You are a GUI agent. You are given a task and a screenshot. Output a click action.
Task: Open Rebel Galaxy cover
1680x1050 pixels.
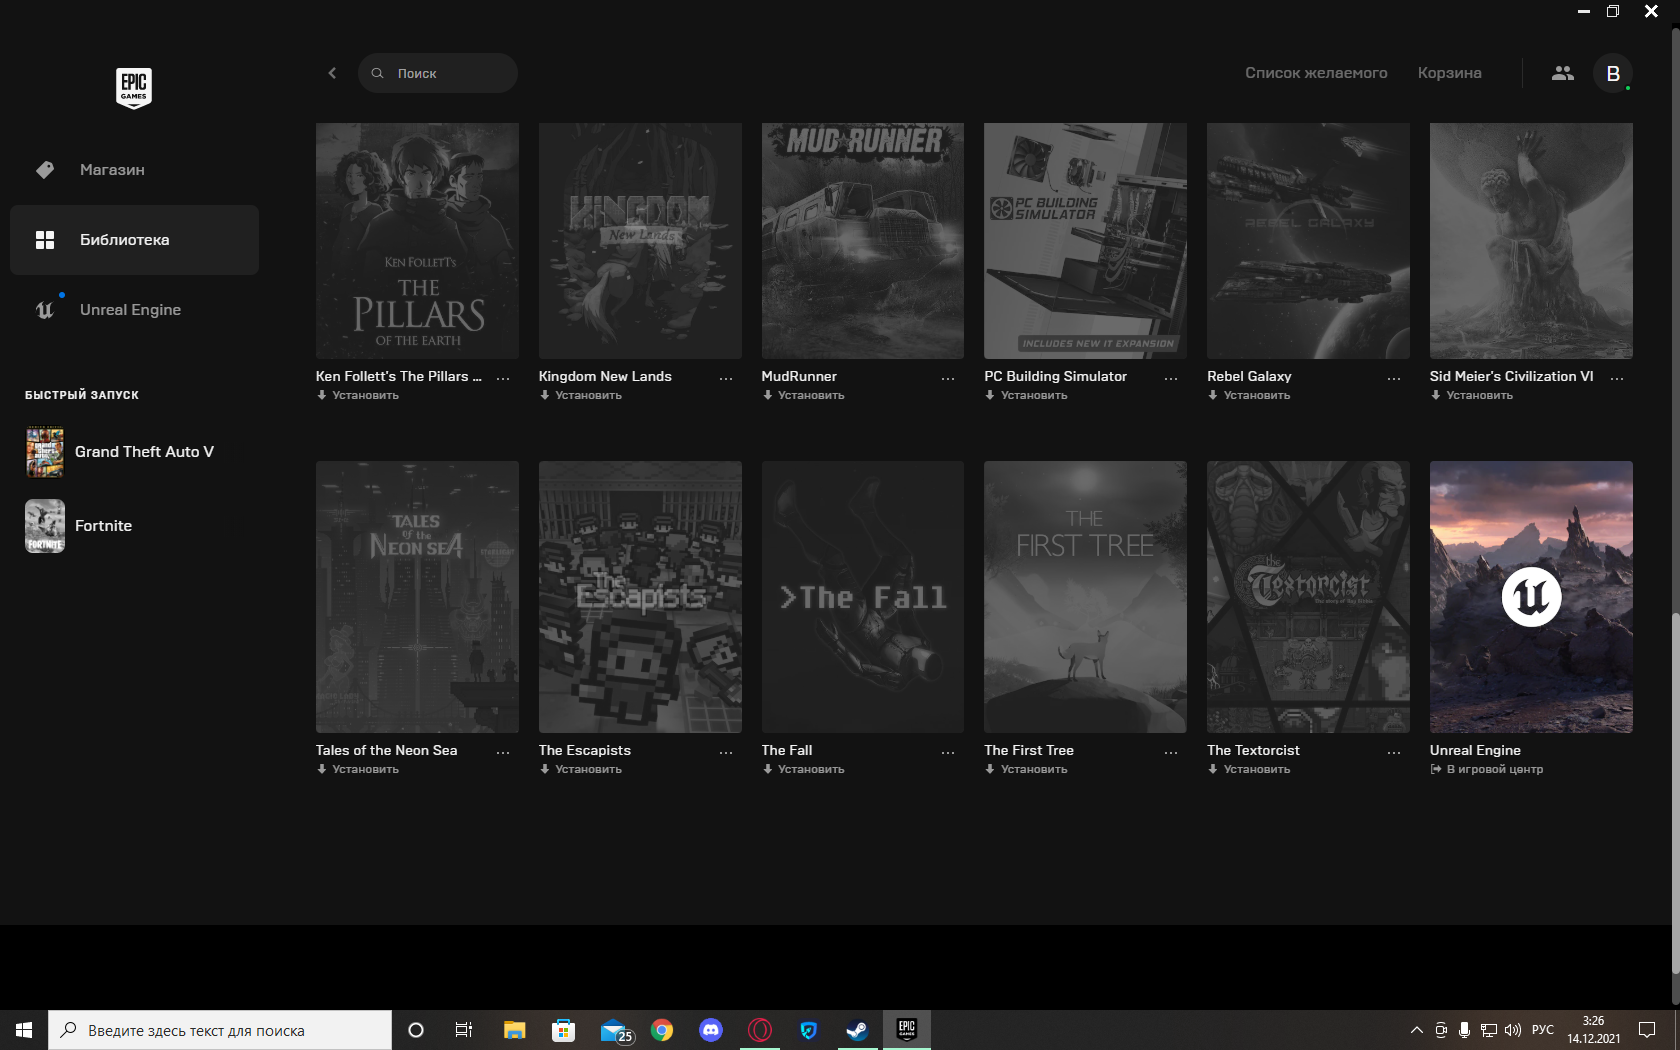coord(1308,241)
